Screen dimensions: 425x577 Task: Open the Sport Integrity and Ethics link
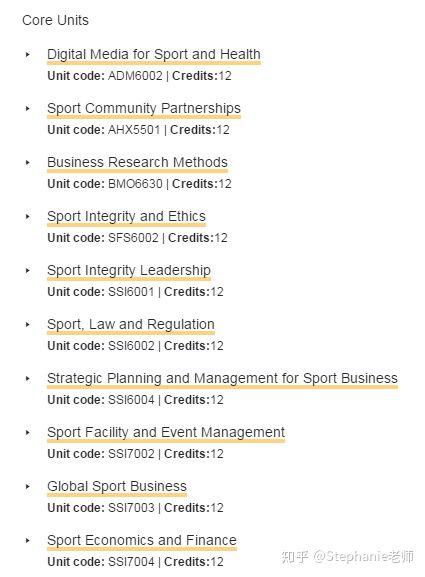point(126,216)
